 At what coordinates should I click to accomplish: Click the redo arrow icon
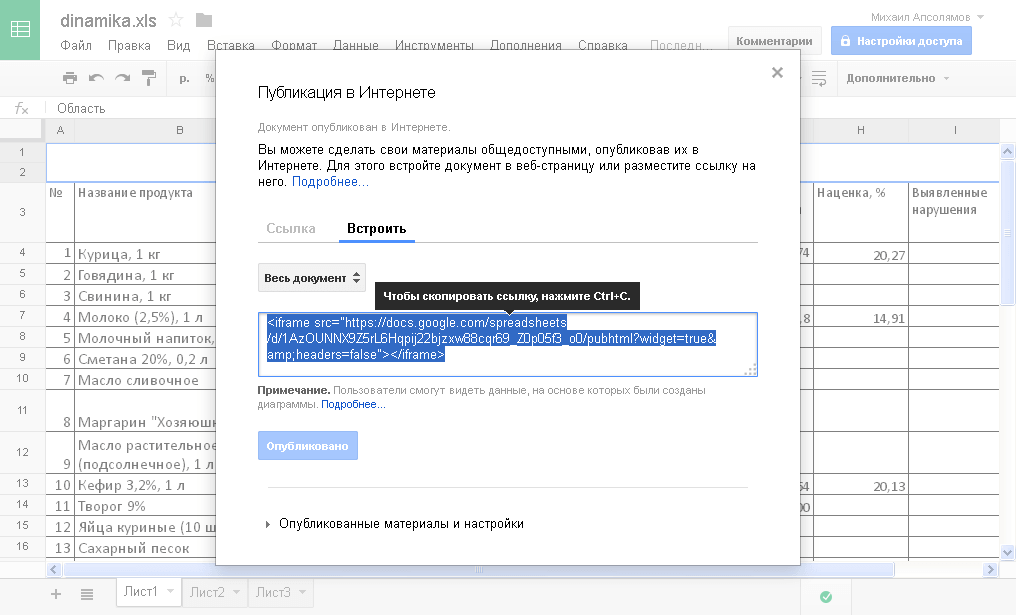[122, 78]
